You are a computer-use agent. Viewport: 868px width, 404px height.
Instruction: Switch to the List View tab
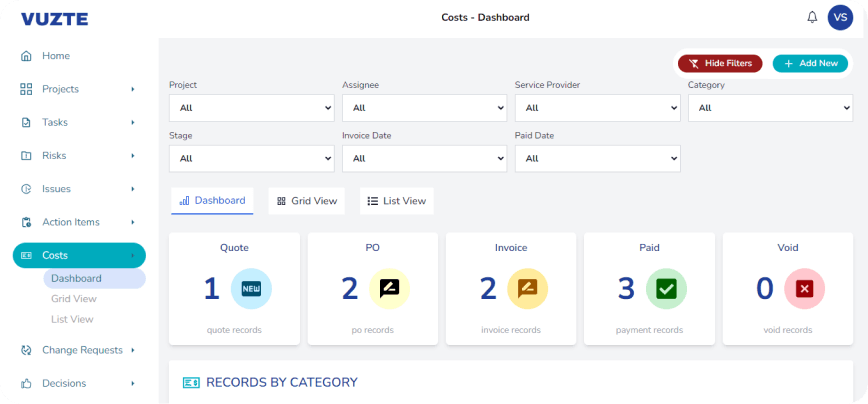[397, 201]
